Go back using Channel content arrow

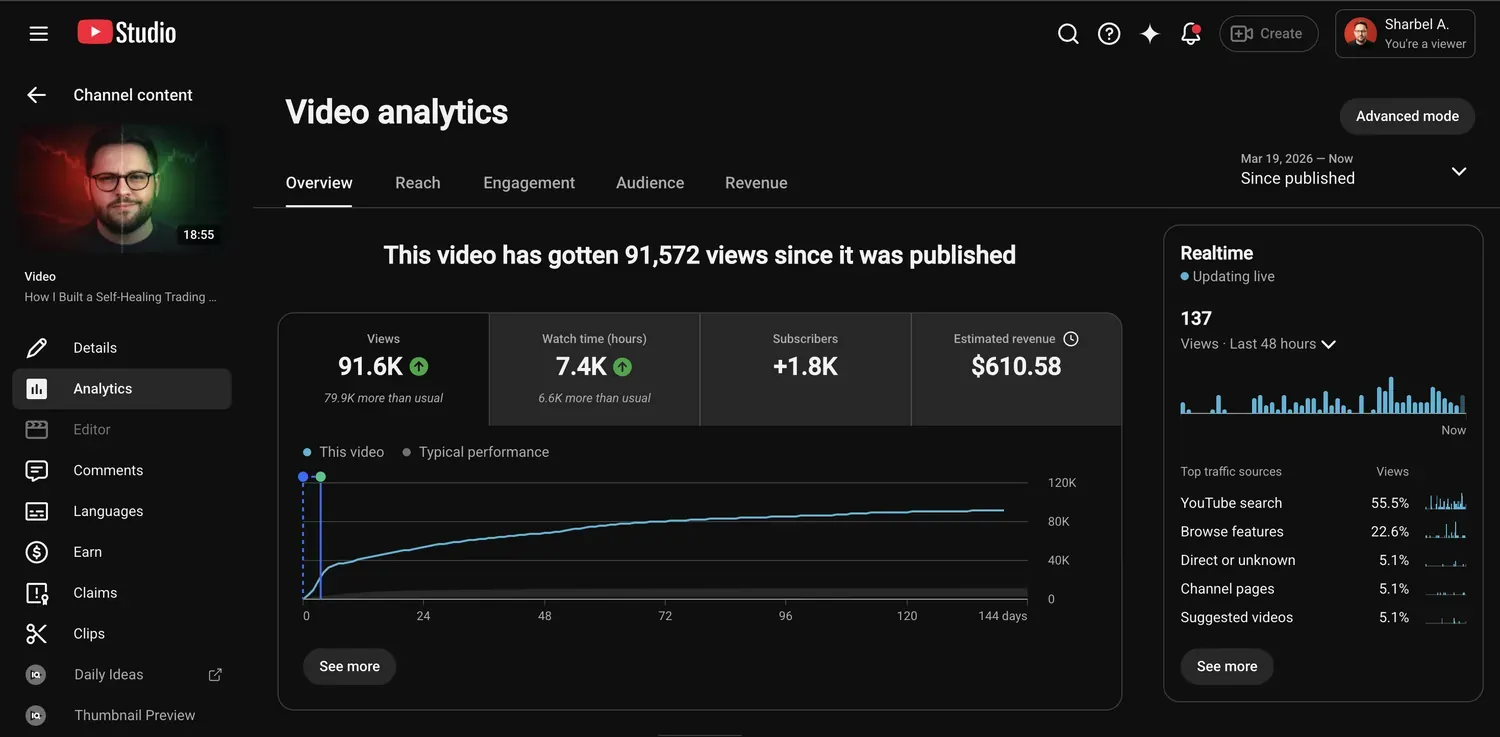(x=37, y=95)
